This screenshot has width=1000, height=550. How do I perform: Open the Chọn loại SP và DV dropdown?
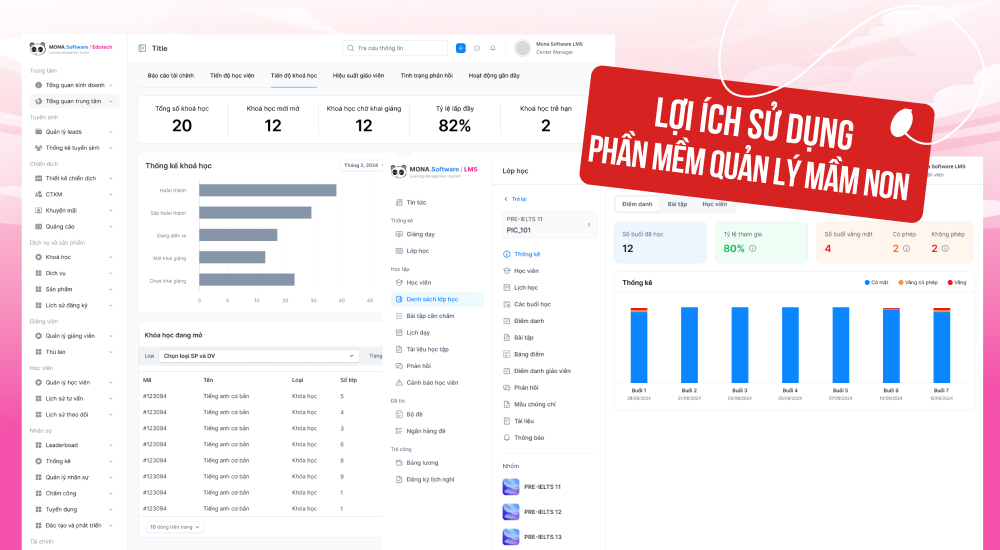259,356
